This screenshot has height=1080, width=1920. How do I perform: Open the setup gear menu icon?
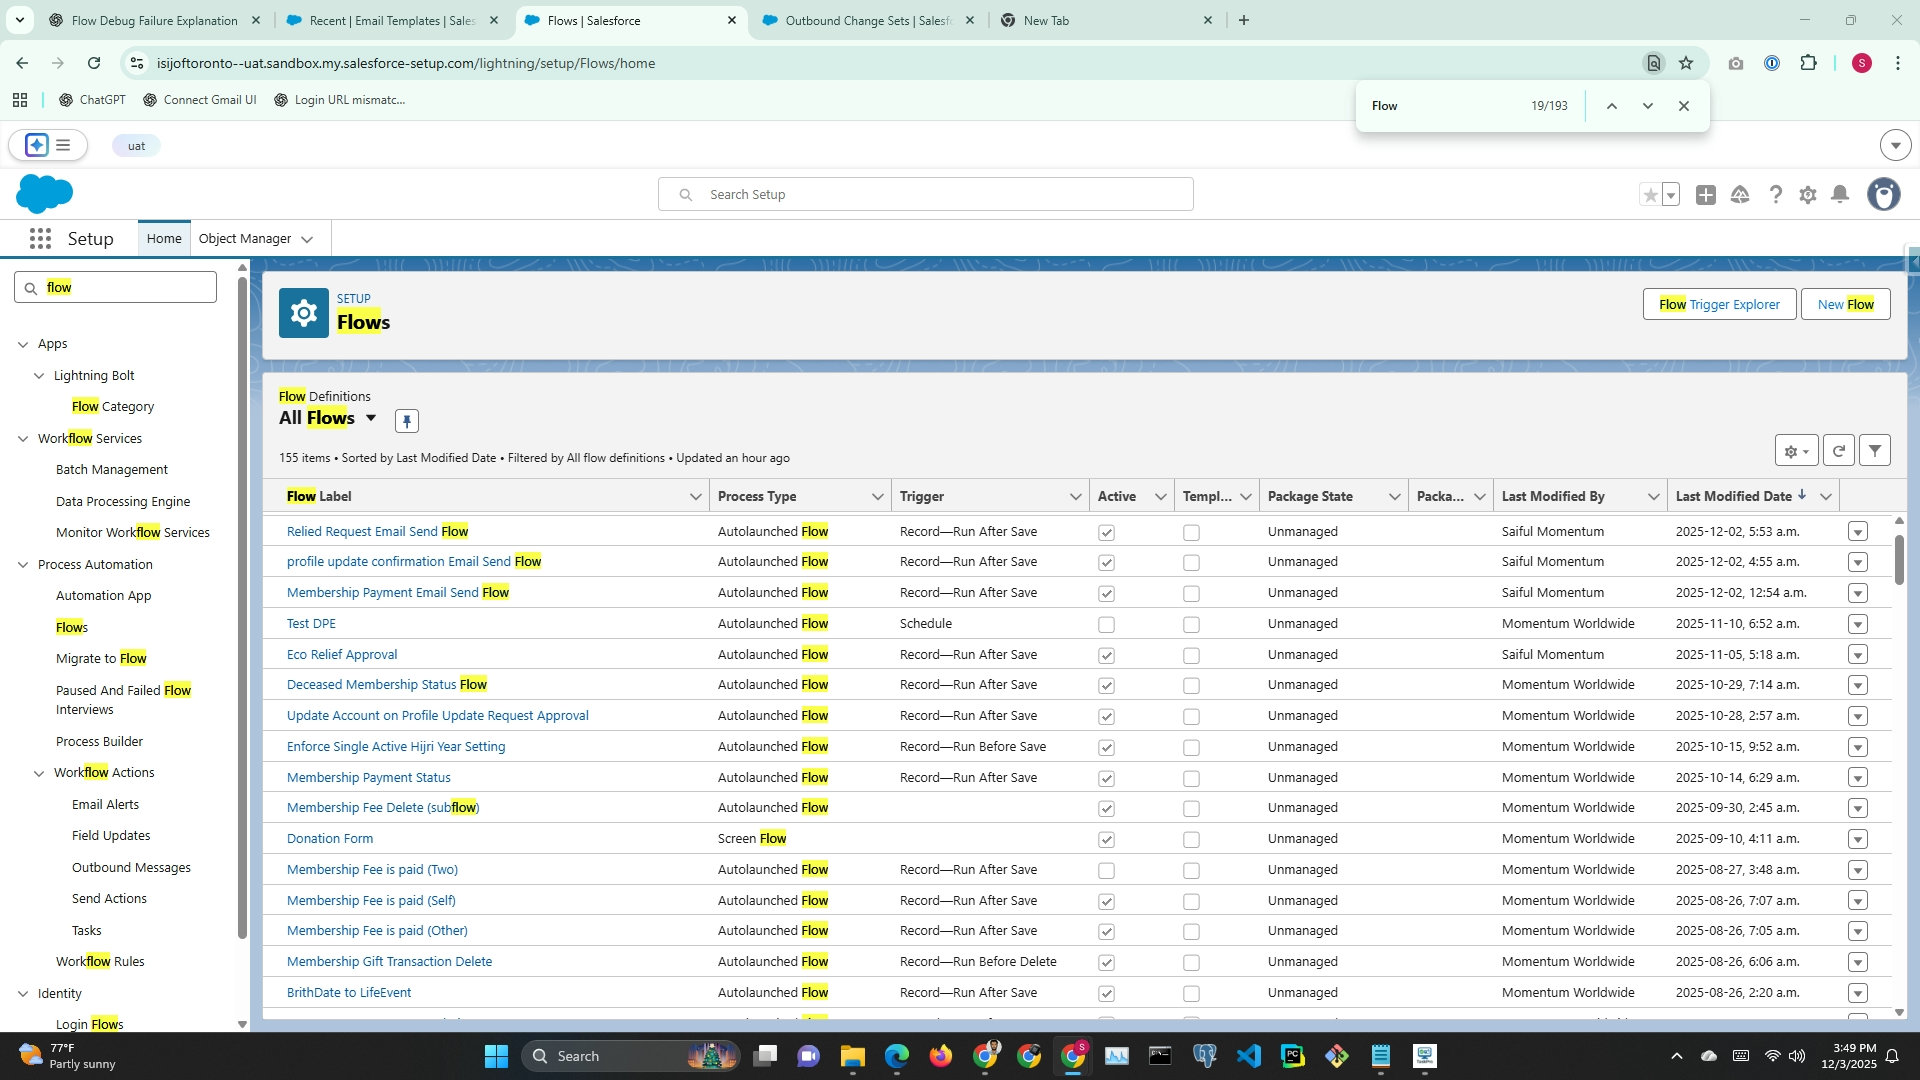pyautogui.click(x=1807, y=195)
